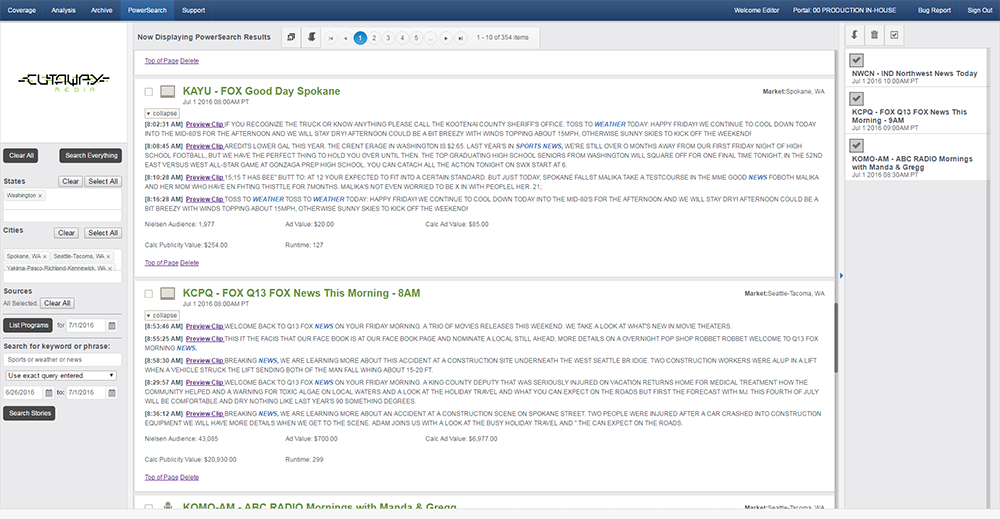1000x519 pixels.
Task: Open the Support menu
Action: (193, 10)
